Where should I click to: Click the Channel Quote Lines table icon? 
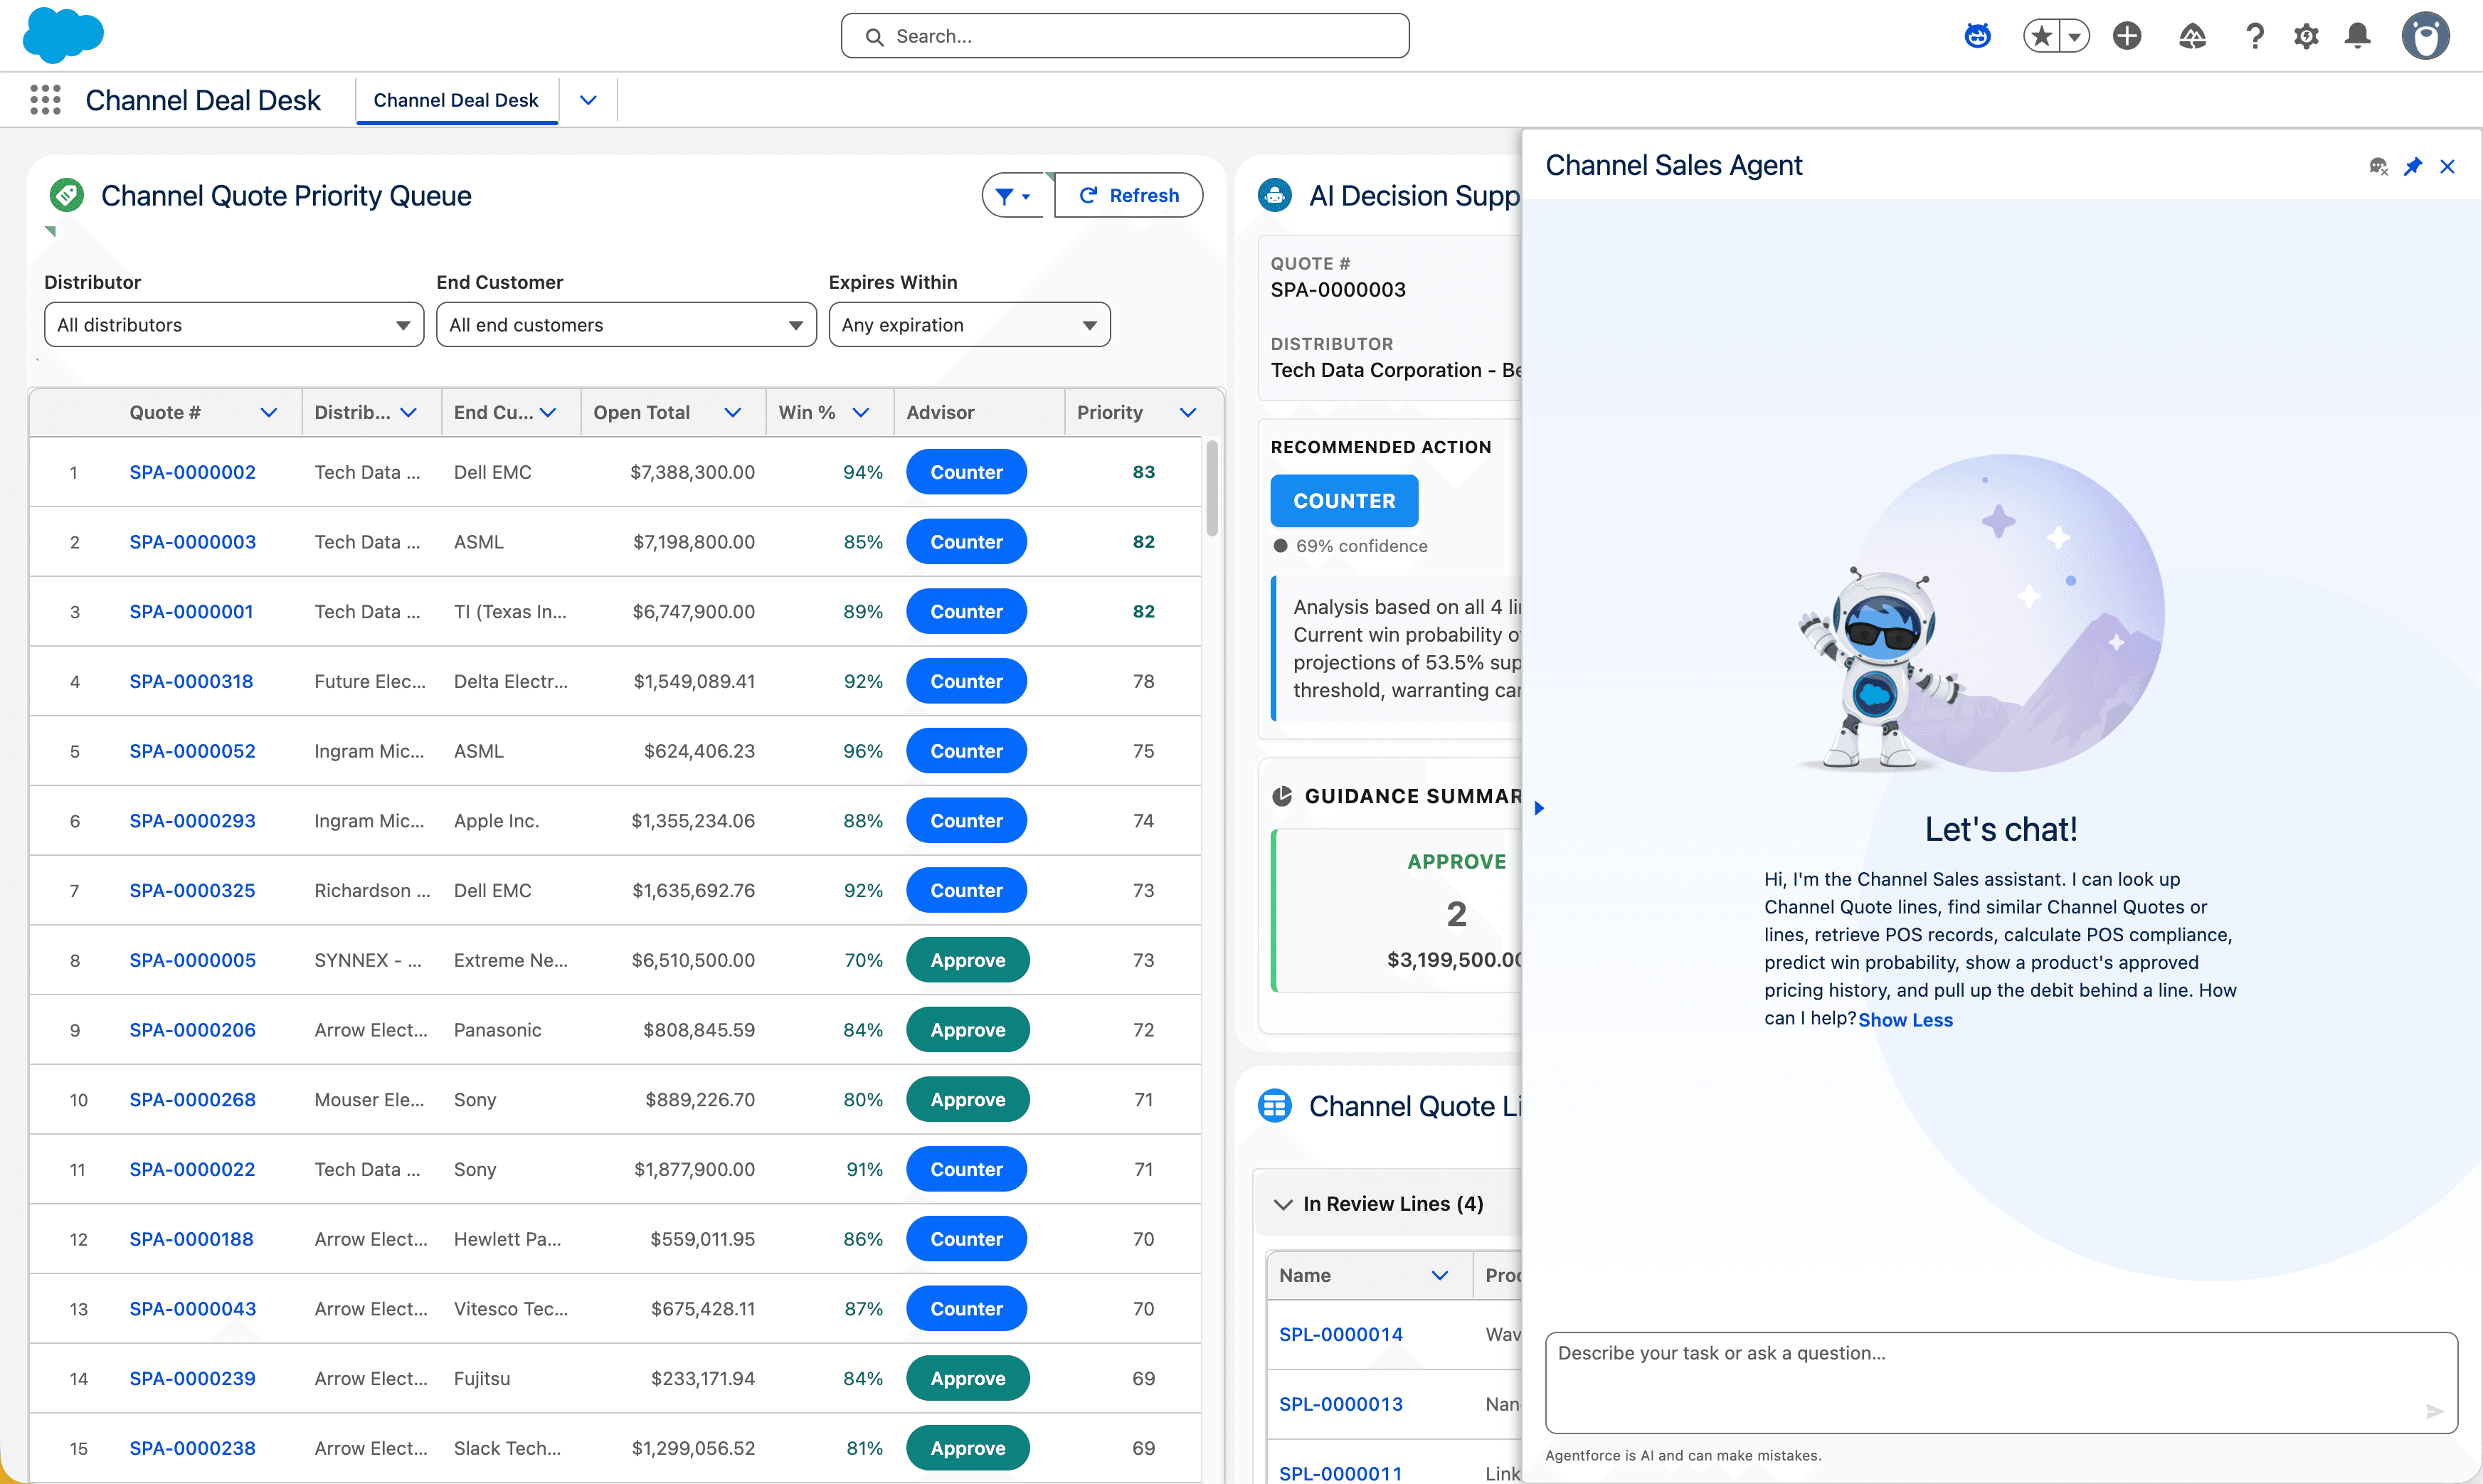click(x=1275, y=1106)
